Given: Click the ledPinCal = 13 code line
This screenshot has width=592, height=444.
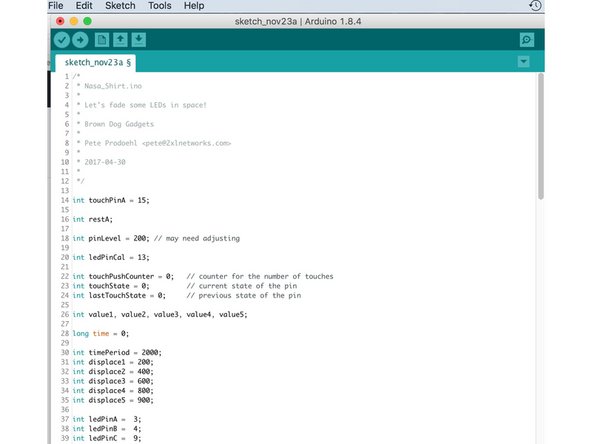Looking at the screenshot, I should click(x=111, y=257).
